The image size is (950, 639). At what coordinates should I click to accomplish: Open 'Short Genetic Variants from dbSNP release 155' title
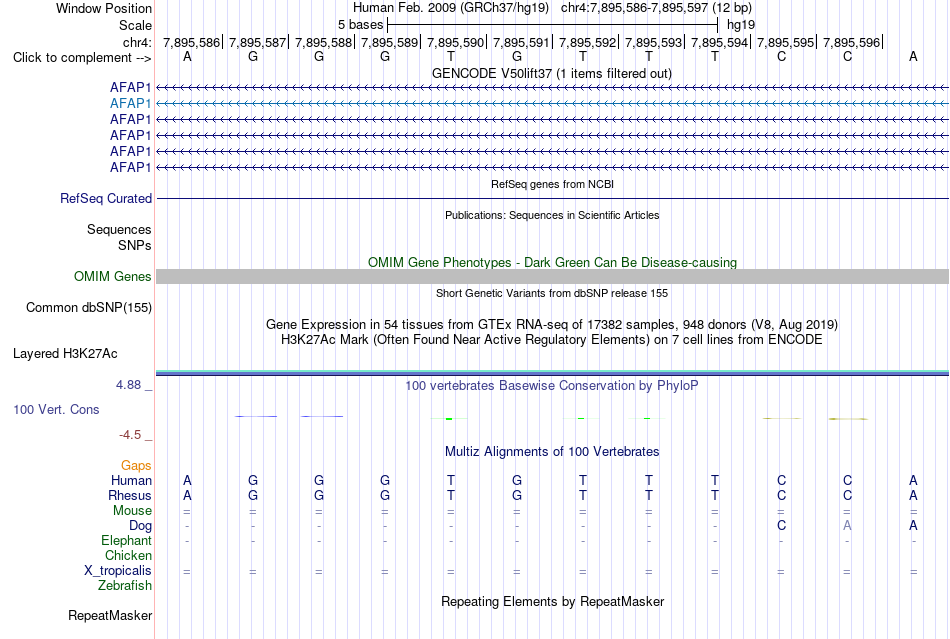(552, 293)
